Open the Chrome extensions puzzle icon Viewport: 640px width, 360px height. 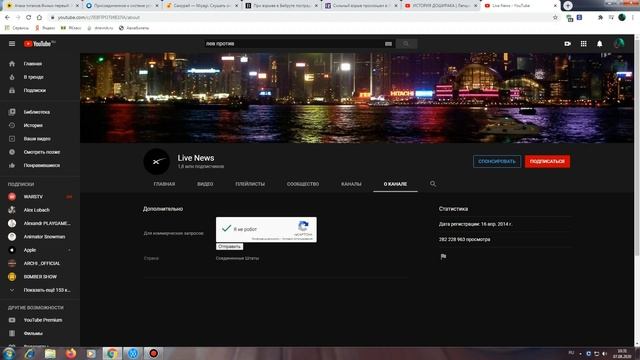pos(600,18)
